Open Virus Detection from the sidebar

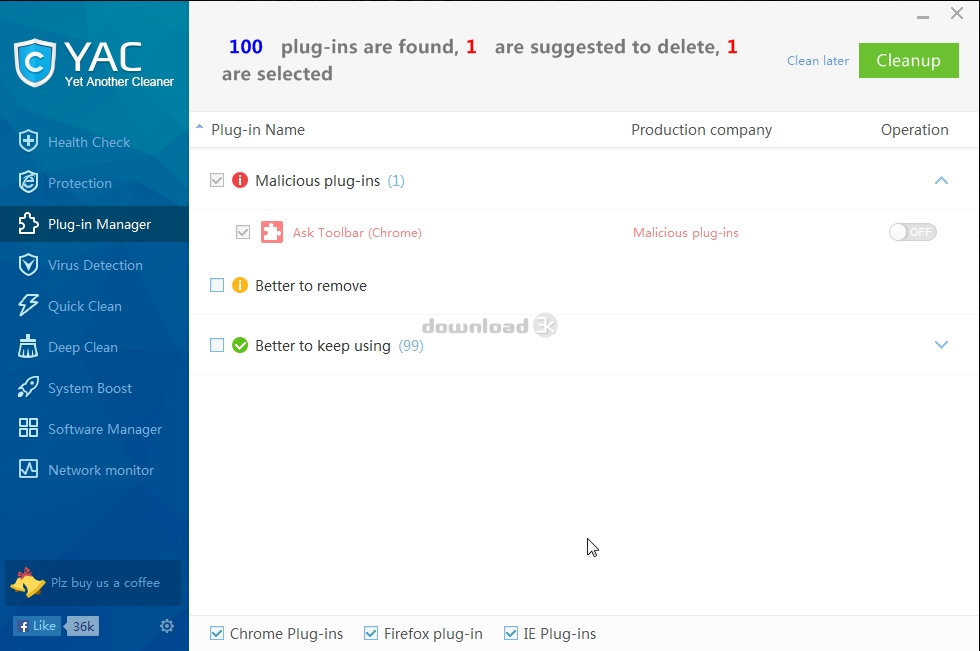[x=94, y=265]
